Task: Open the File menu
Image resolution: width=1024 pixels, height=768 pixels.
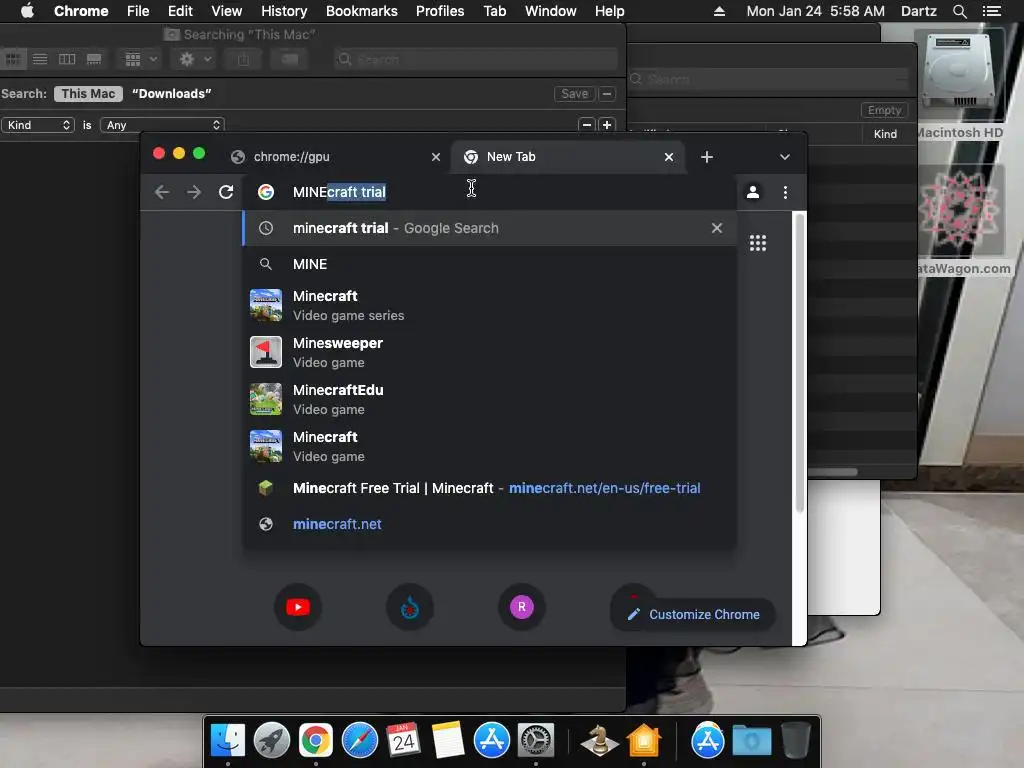Action: tap(138, 11)
